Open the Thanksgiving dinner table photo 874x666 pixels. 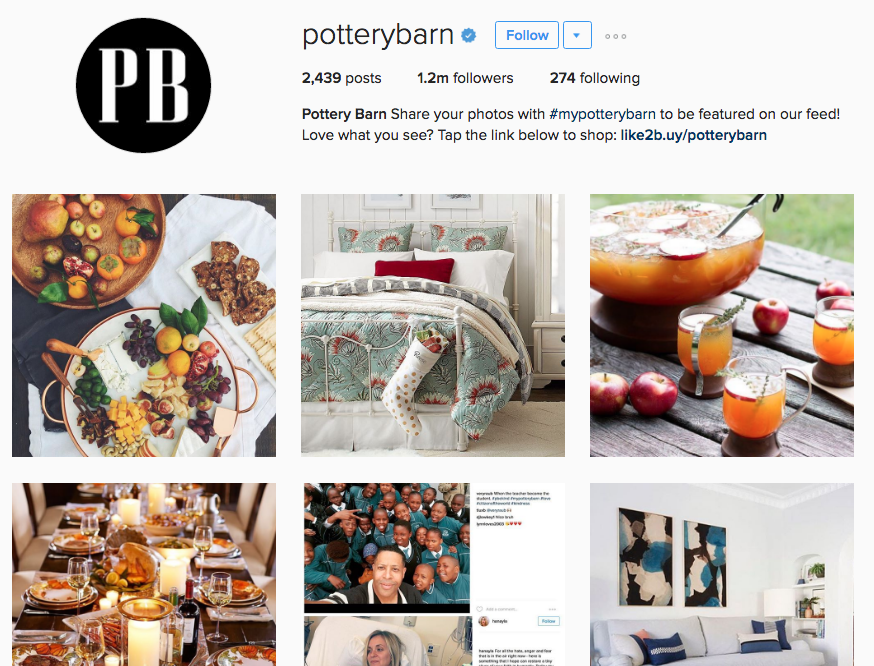point(144,575)
